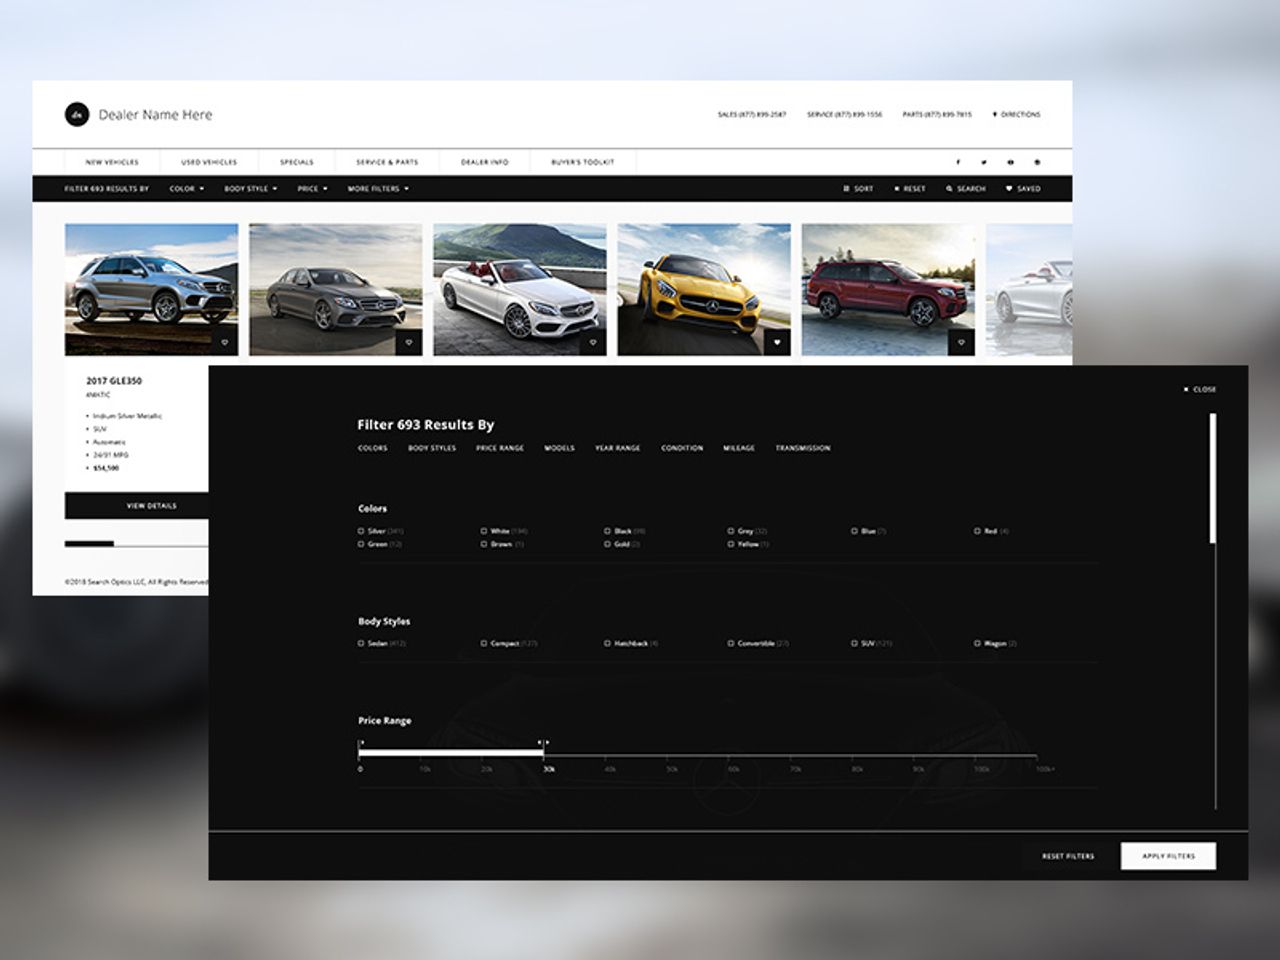1280x960 pixels.
Task: Open the Used Vehicles menu
Action: tap(209, 162)
